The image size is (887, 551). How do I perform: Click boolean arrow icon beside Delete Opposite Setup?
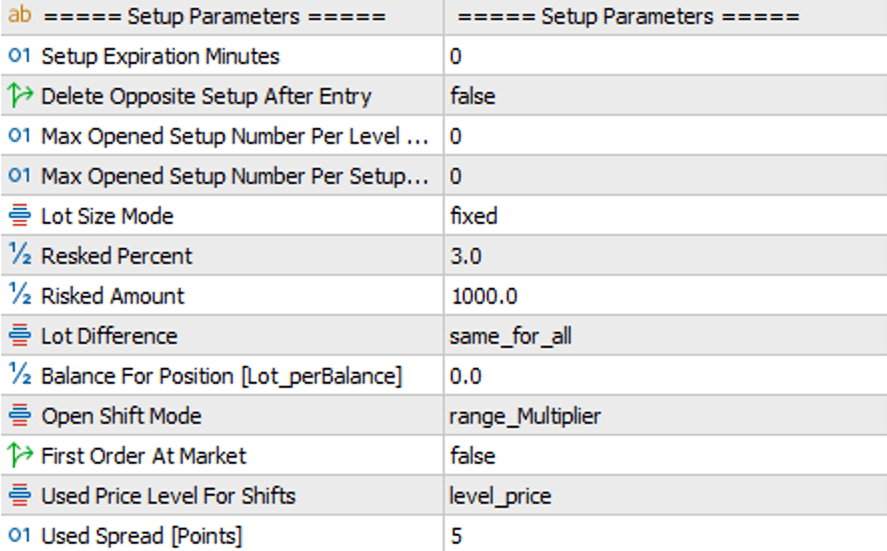(20, 95)
